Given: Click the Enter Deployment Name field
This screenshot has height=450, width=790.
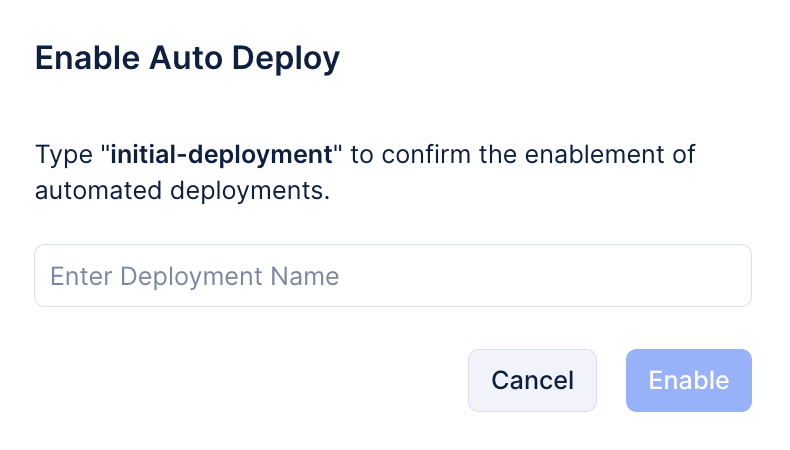Looking at the screenshot, I should click(392, 276).
